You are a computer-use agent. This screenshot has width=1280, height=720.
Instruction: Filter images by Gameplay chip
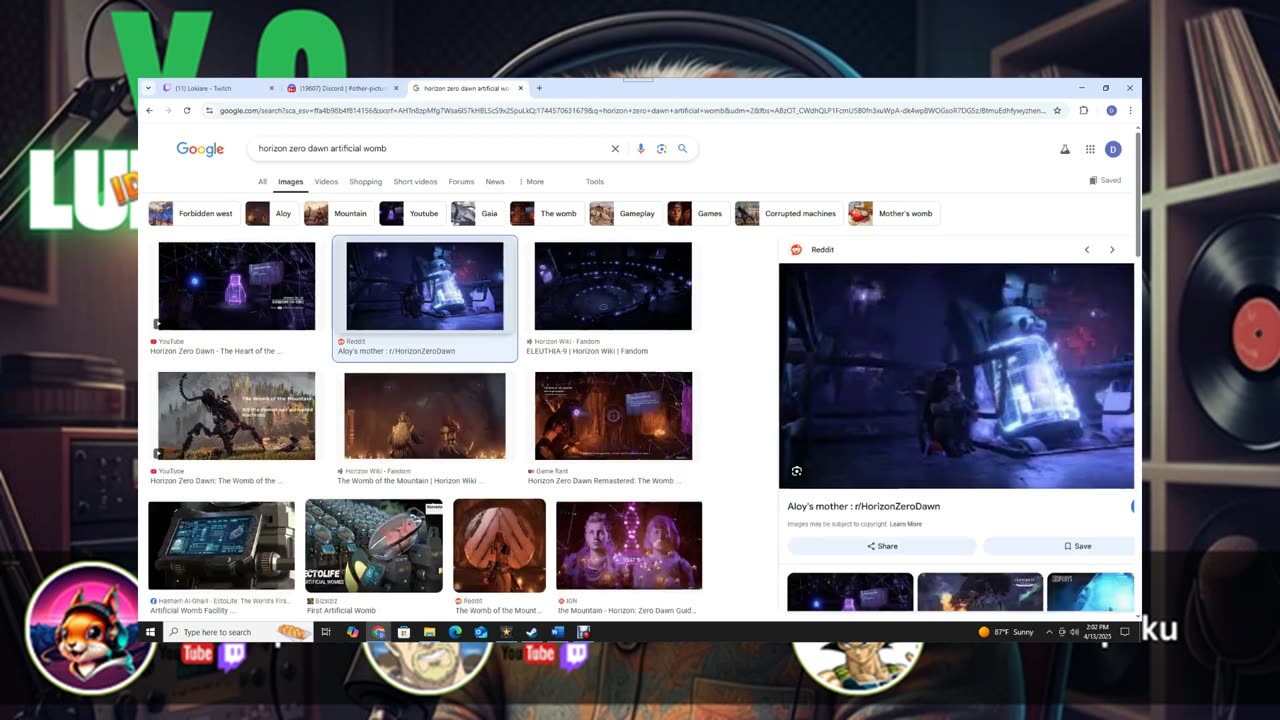pos(625,214)
